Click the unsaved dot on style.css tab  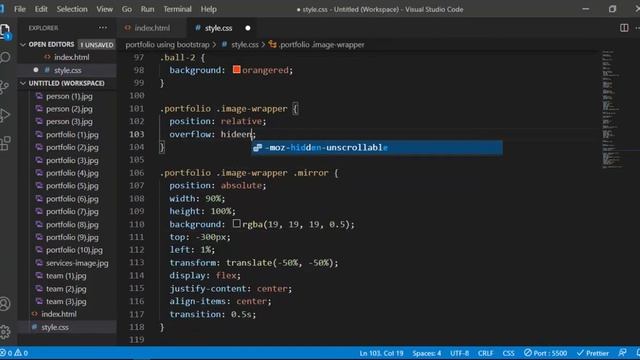tap(248, 28)
